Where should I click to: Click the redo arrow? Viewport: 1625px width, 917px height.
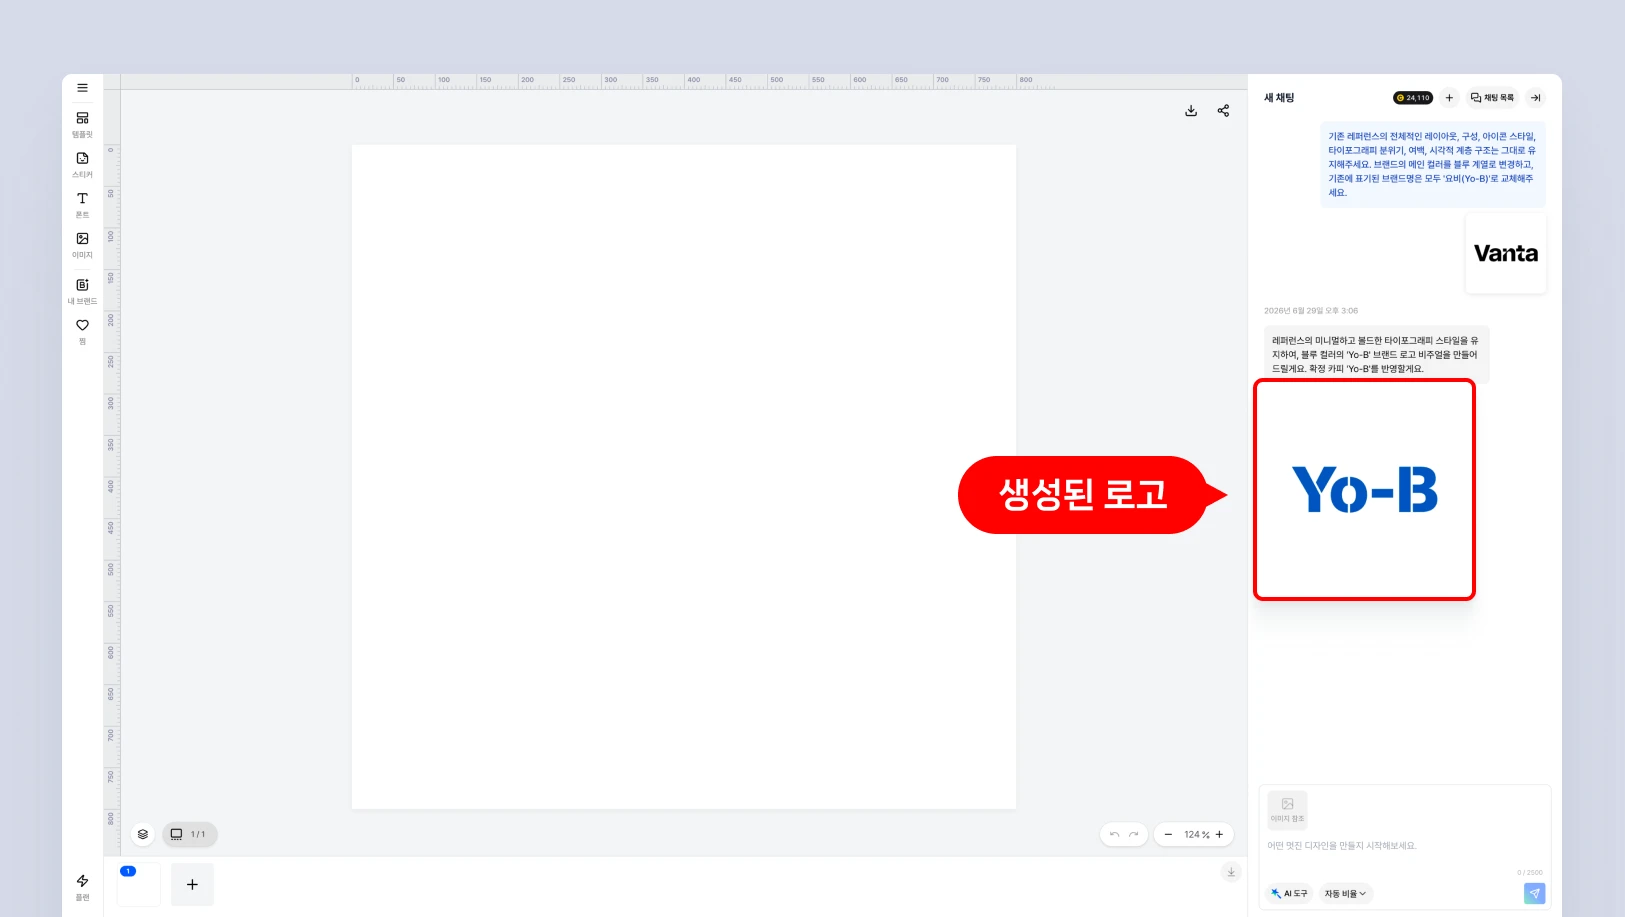1134,834
